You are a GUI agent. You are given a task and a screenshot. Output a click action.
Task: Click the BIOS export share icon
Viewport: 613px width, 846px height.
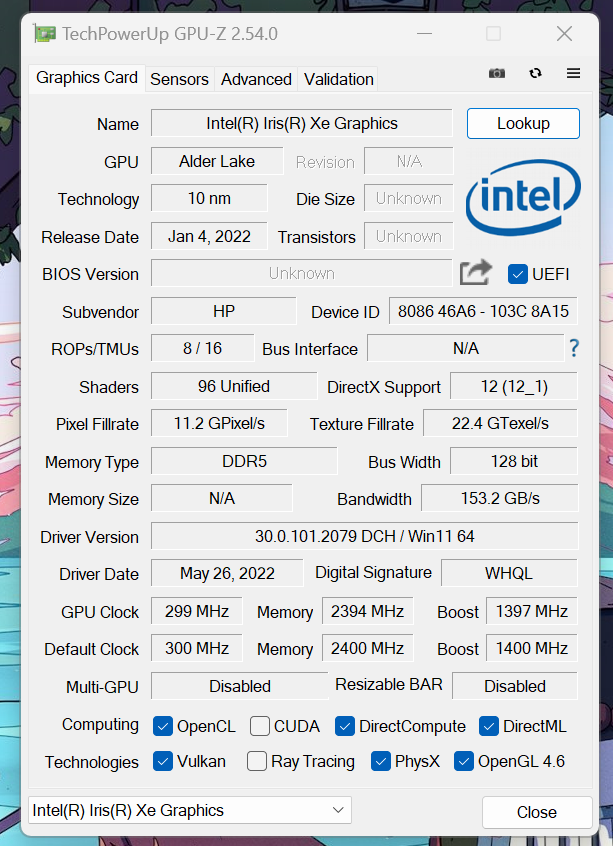point(475,272)
